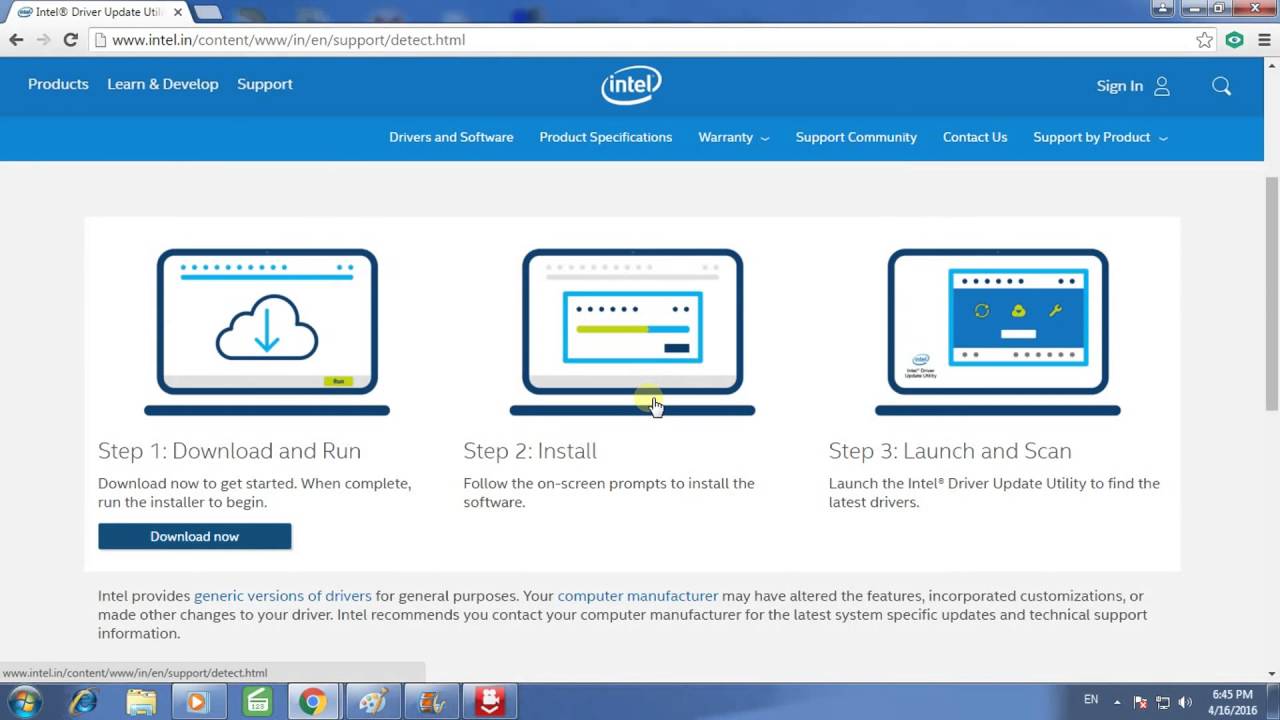Bookmark page with star icon

[1204, 40]
